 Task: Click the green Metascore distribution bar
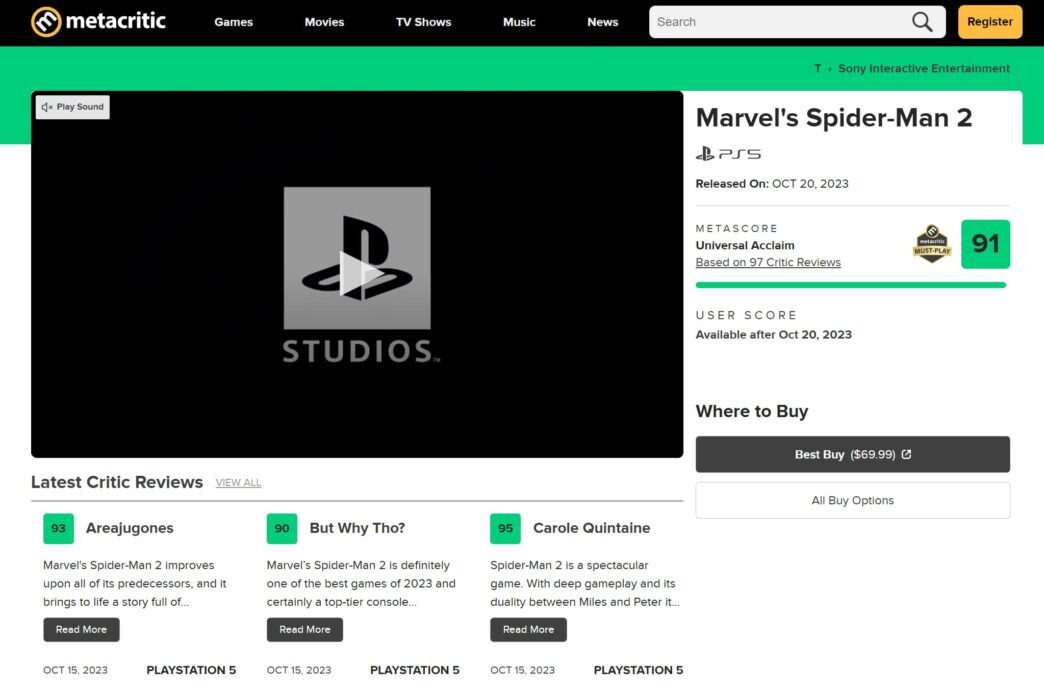pyautogui.click(x=851, y=285)
